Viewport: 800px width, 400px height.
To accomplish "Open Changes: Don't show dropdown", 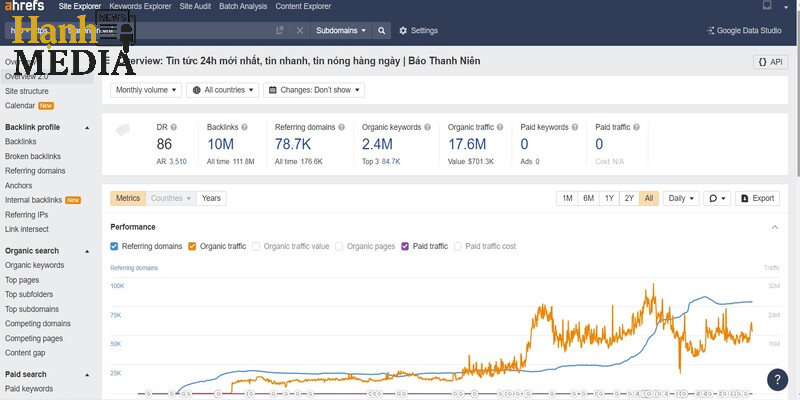I will [x=314, y=90].
